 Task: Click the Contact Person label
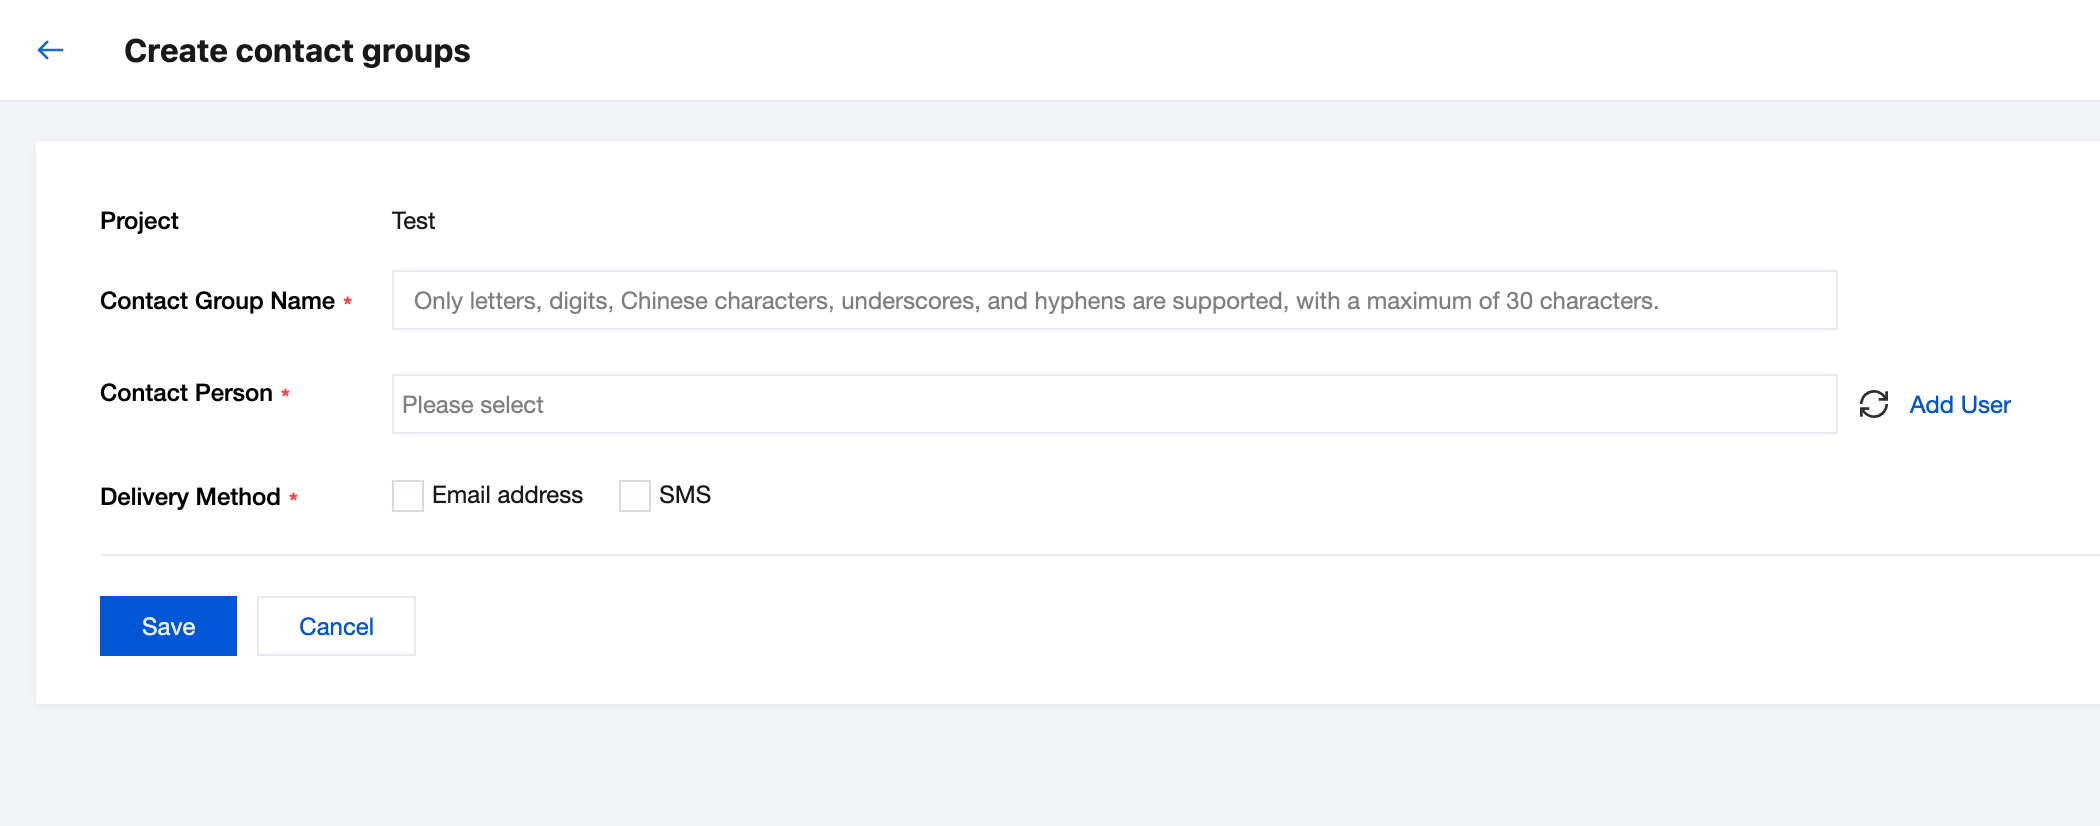pyautogui.click(x=186, y=393)
